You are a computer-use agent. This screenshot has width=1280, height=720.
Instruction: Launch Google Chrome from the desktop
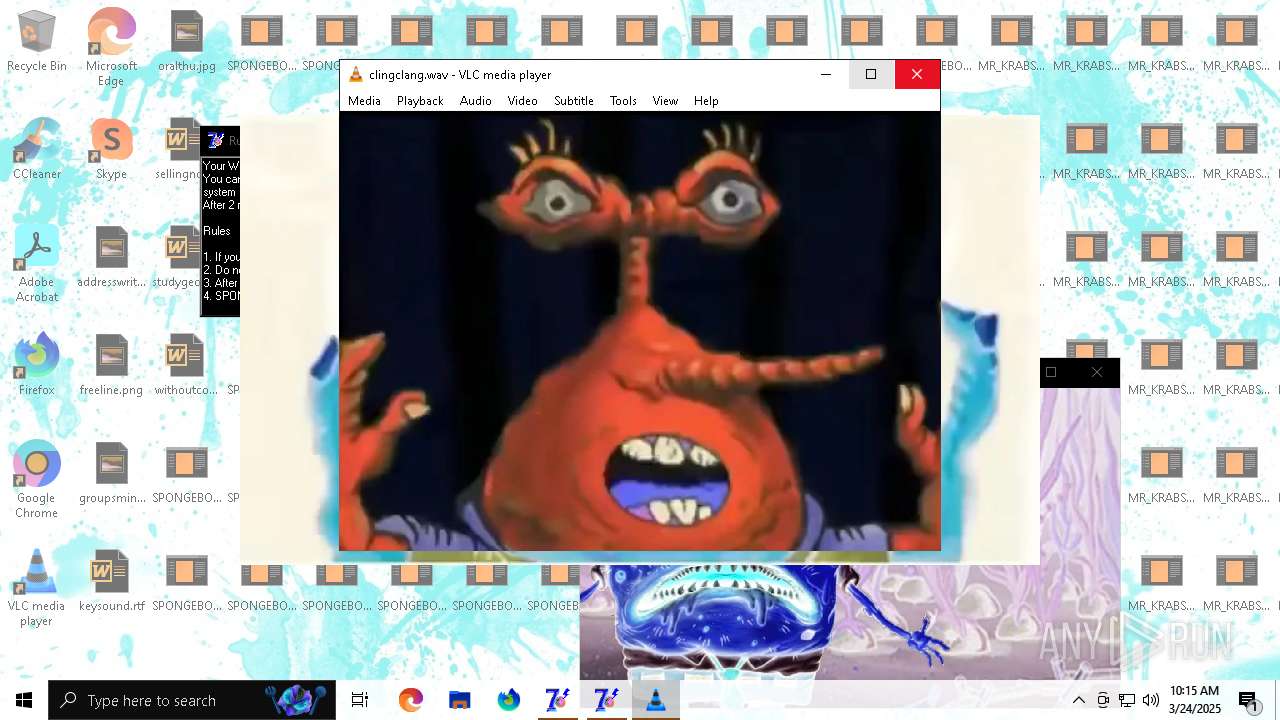tap(37, 480)
